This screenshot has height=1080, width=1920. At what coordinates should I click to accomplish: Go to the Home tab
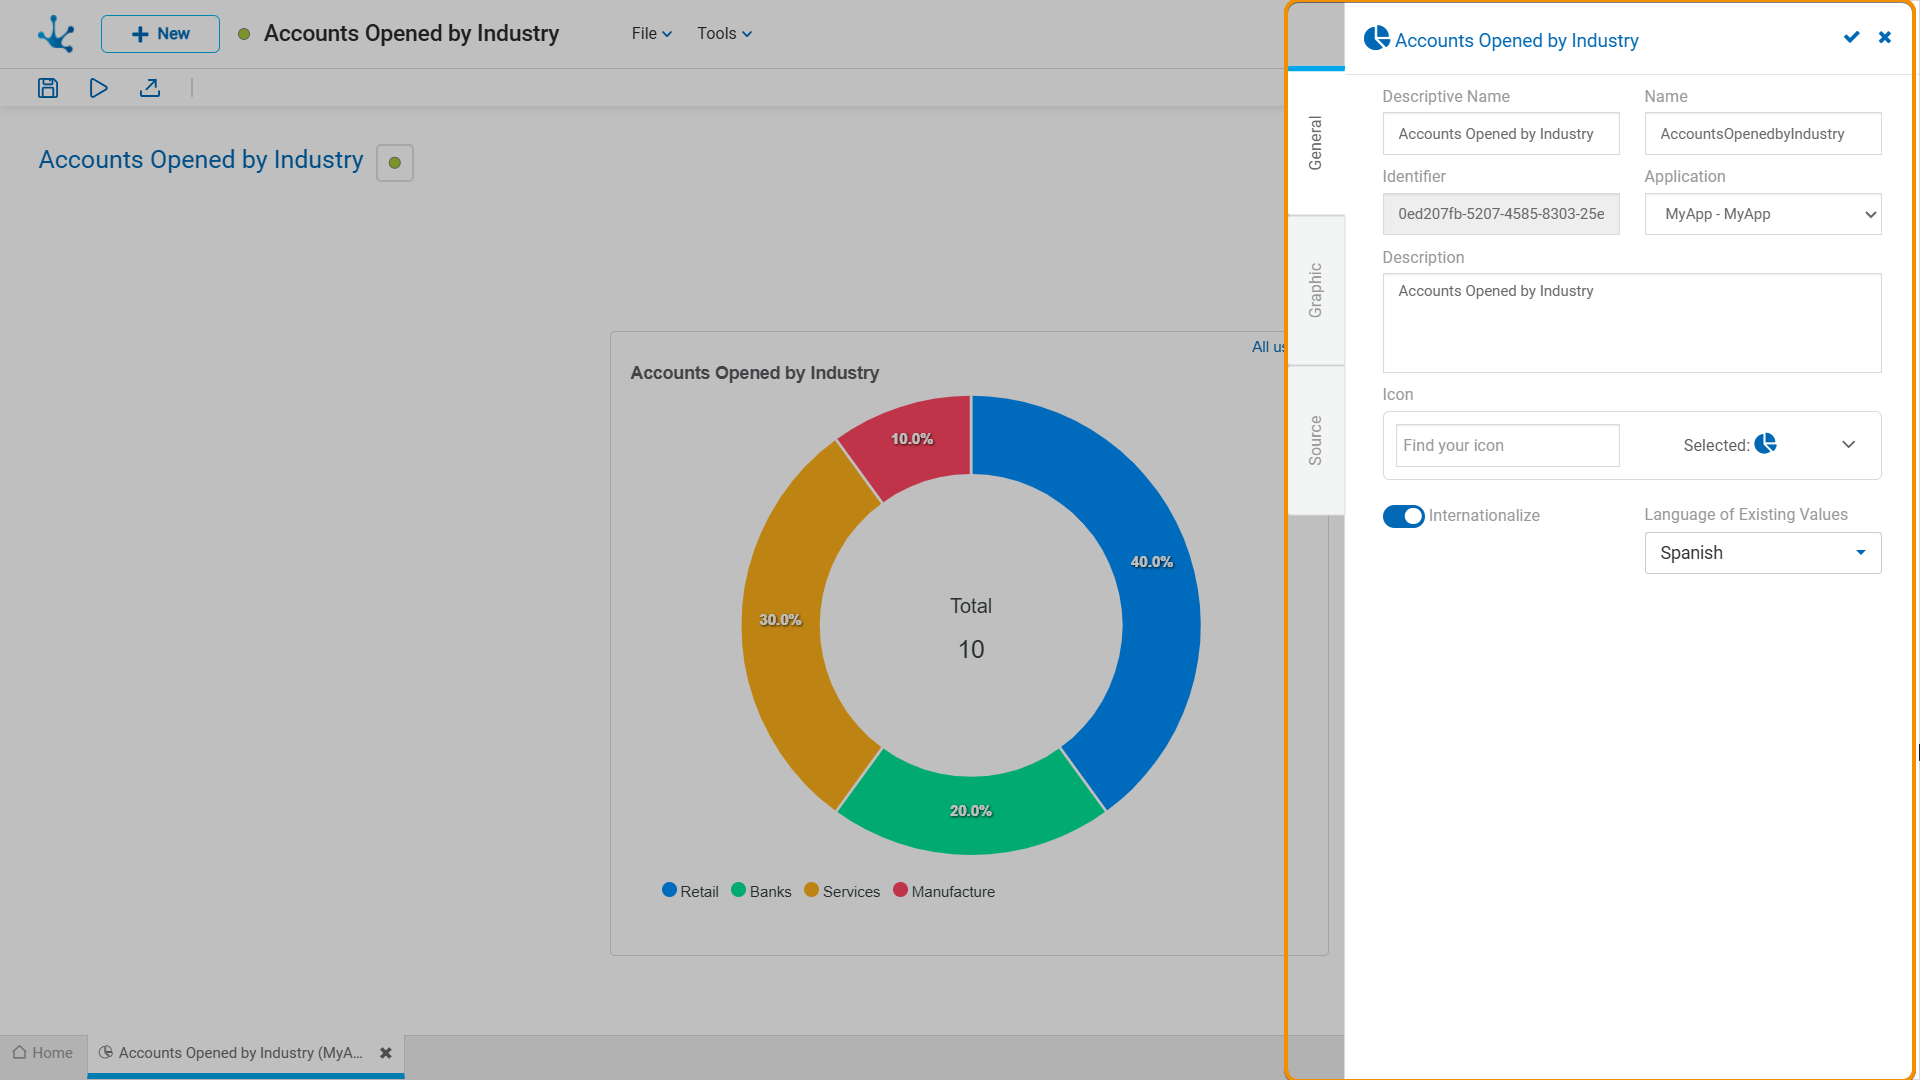coord(43,1053)
